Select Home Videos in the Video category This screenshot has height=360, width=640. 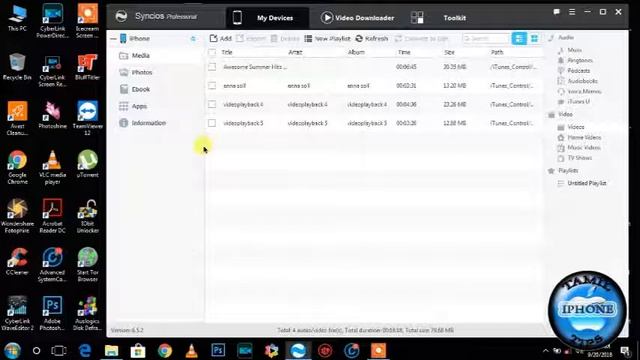(580, 138)
